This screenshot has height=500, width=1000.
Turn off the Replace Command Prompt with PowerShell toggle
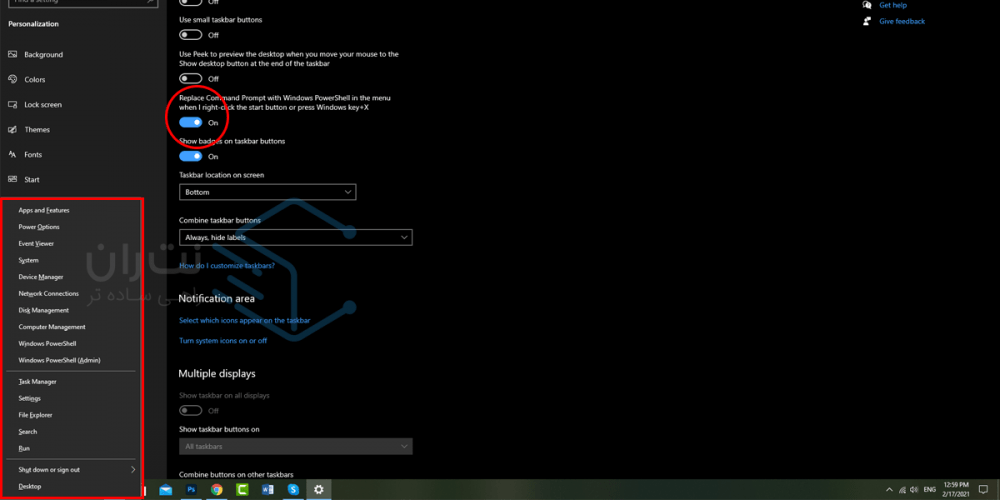coord(191,122)
